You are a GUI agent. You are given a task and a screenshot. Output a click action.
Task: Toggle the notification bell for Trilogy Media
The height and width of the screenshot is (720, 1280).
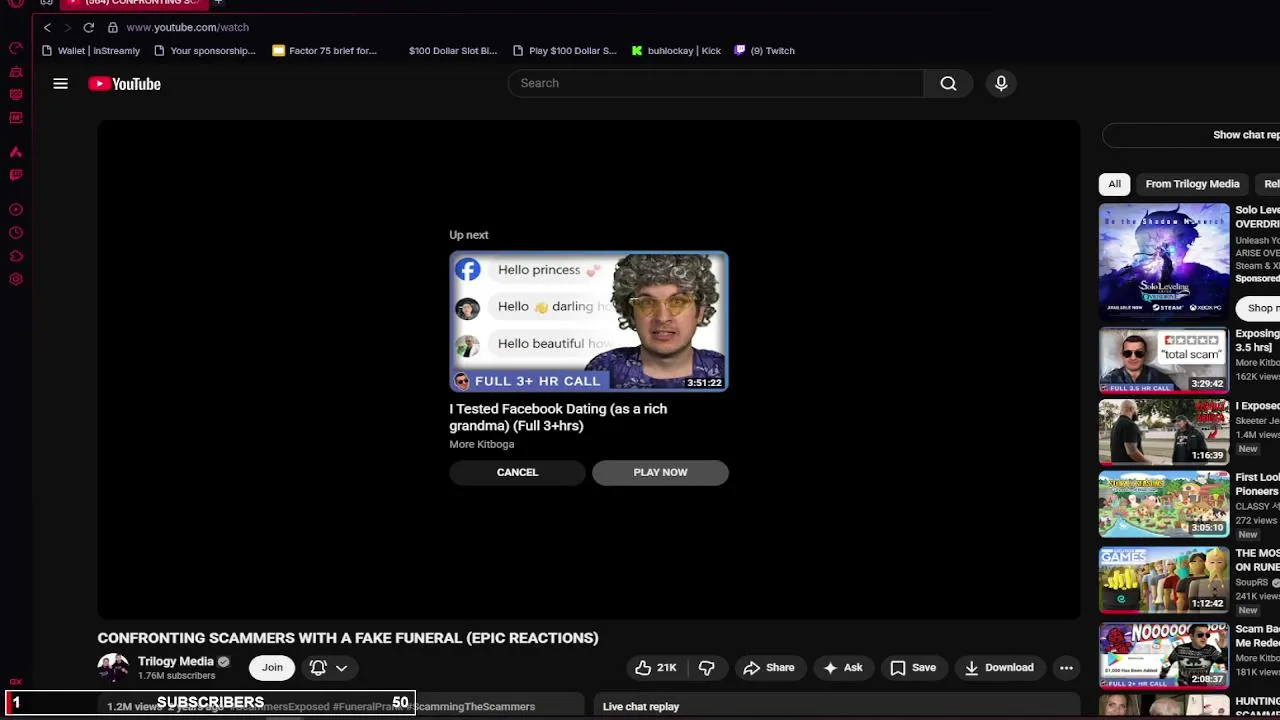click(x=318, y=668)
